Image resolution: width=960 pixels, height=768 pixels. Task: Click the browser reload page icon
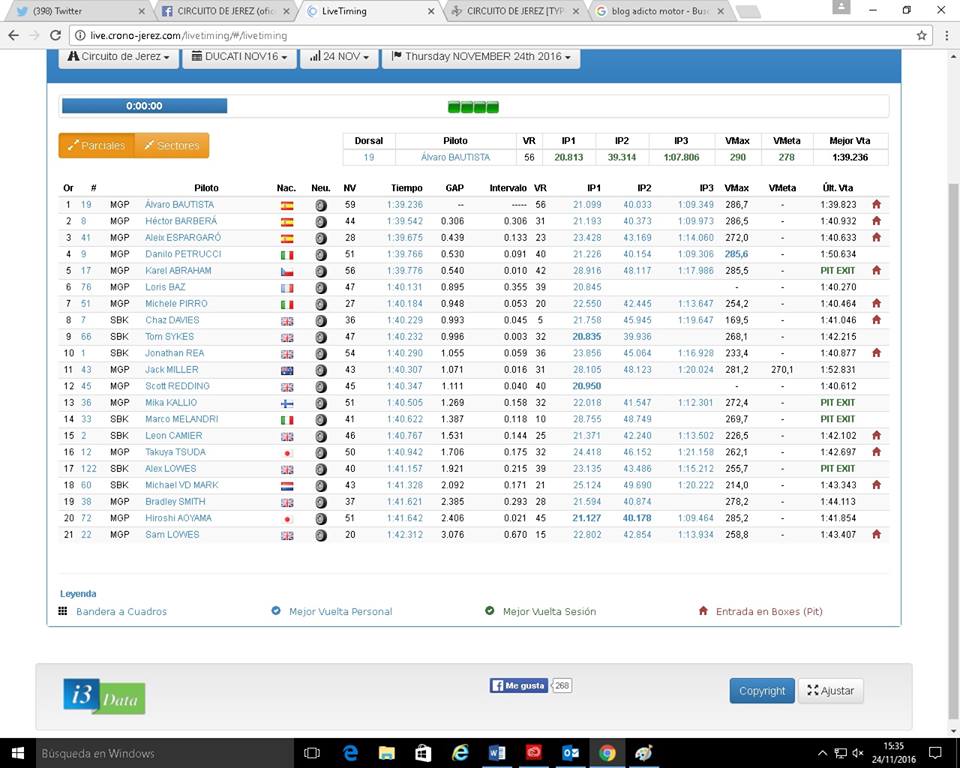pos(52,35)
